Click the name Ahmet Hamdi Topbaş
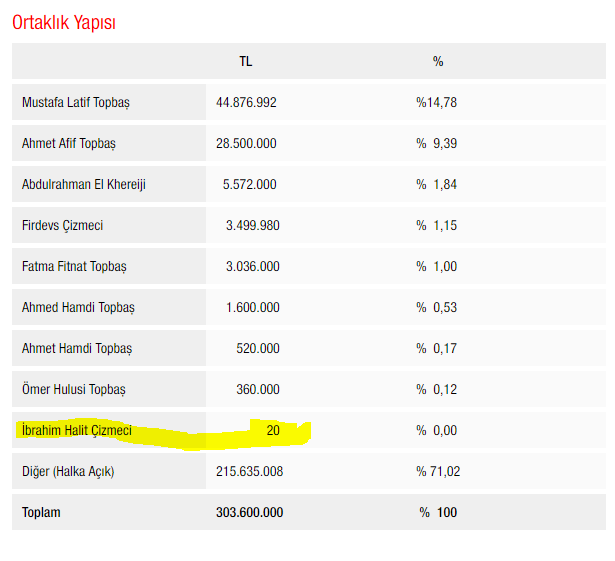 (x=77, y=349)
